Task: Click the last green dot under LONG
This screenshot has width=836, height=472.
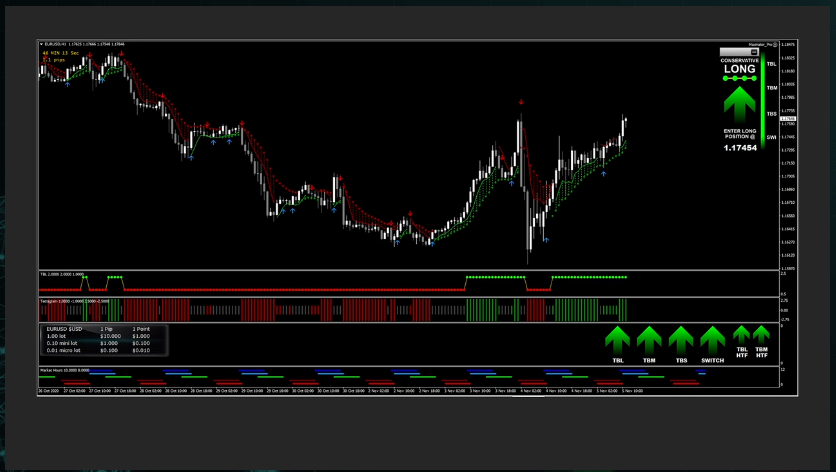Action: pos(754,78)
